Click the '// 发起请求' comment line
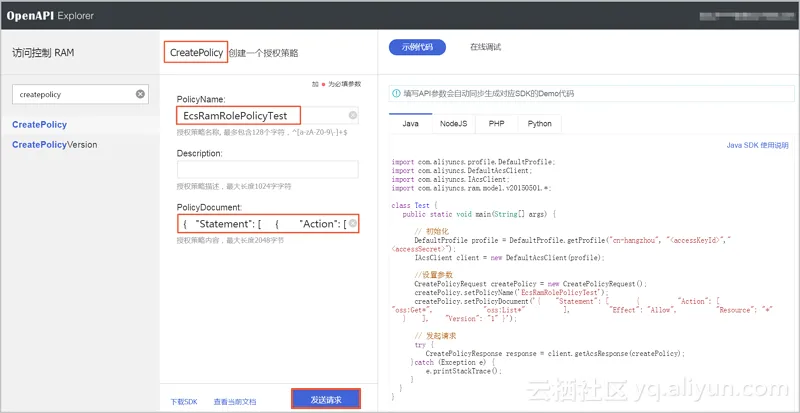Viewport: 800px width, 413px height. pyautogui.click(x=435, y=336)
